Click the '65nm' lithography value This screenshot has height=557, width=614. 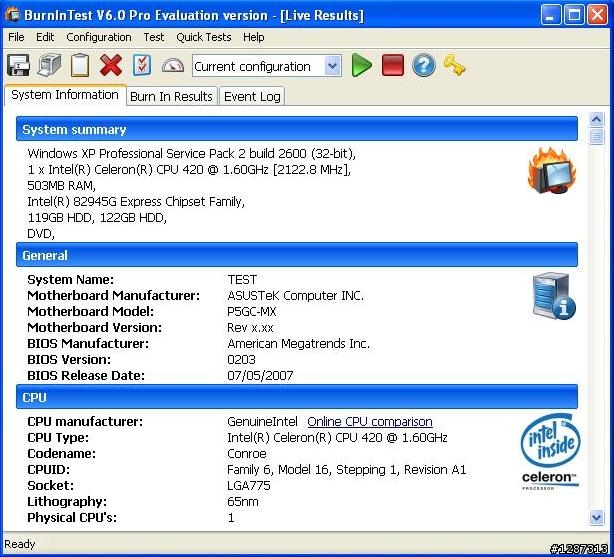[243, 502]
